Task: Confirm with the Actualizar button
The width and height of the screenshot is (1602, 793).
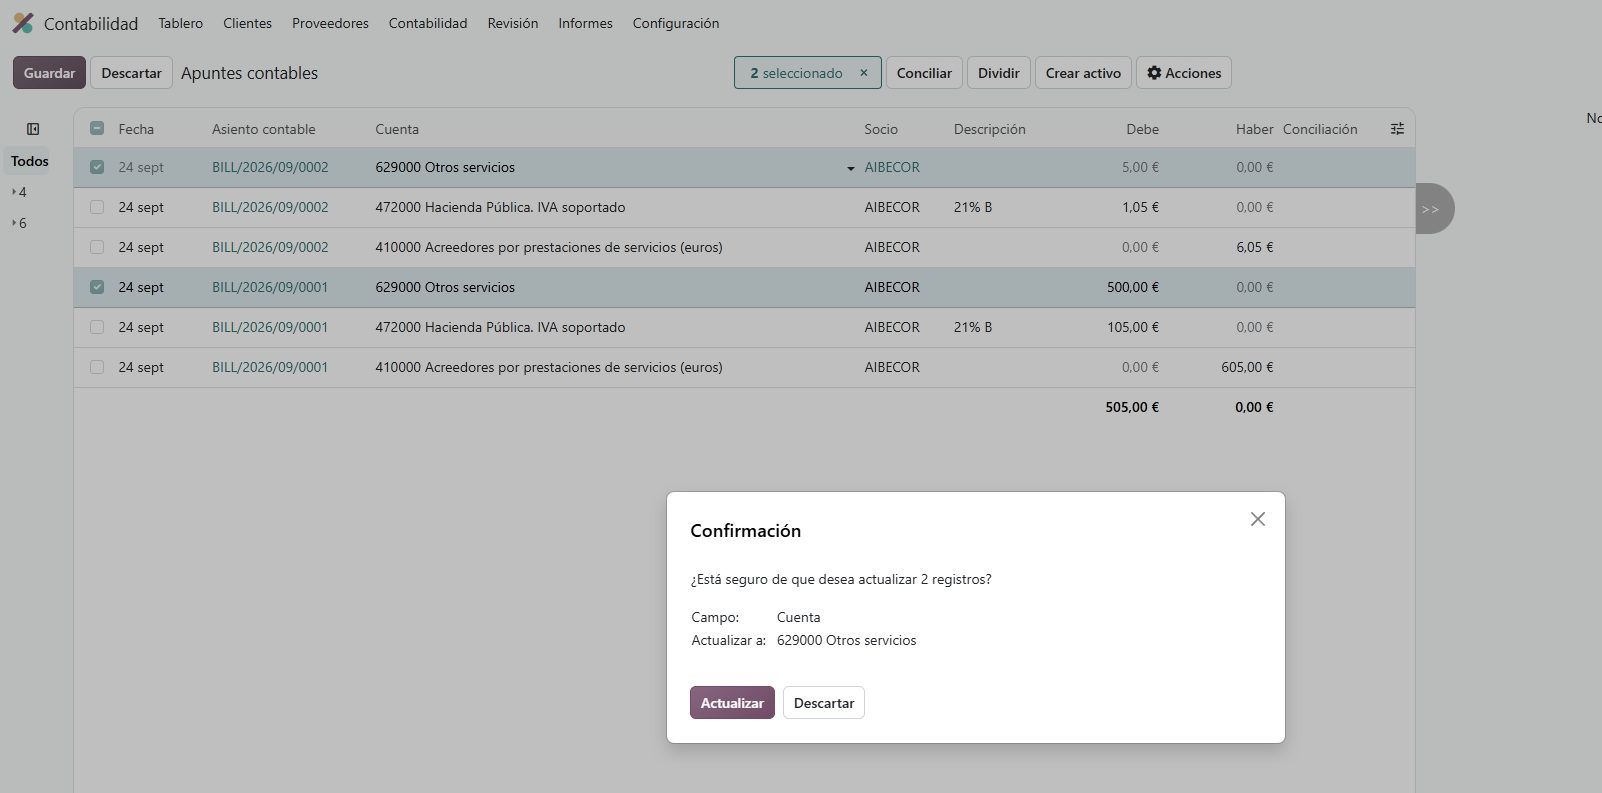Action: coord(732,703)
